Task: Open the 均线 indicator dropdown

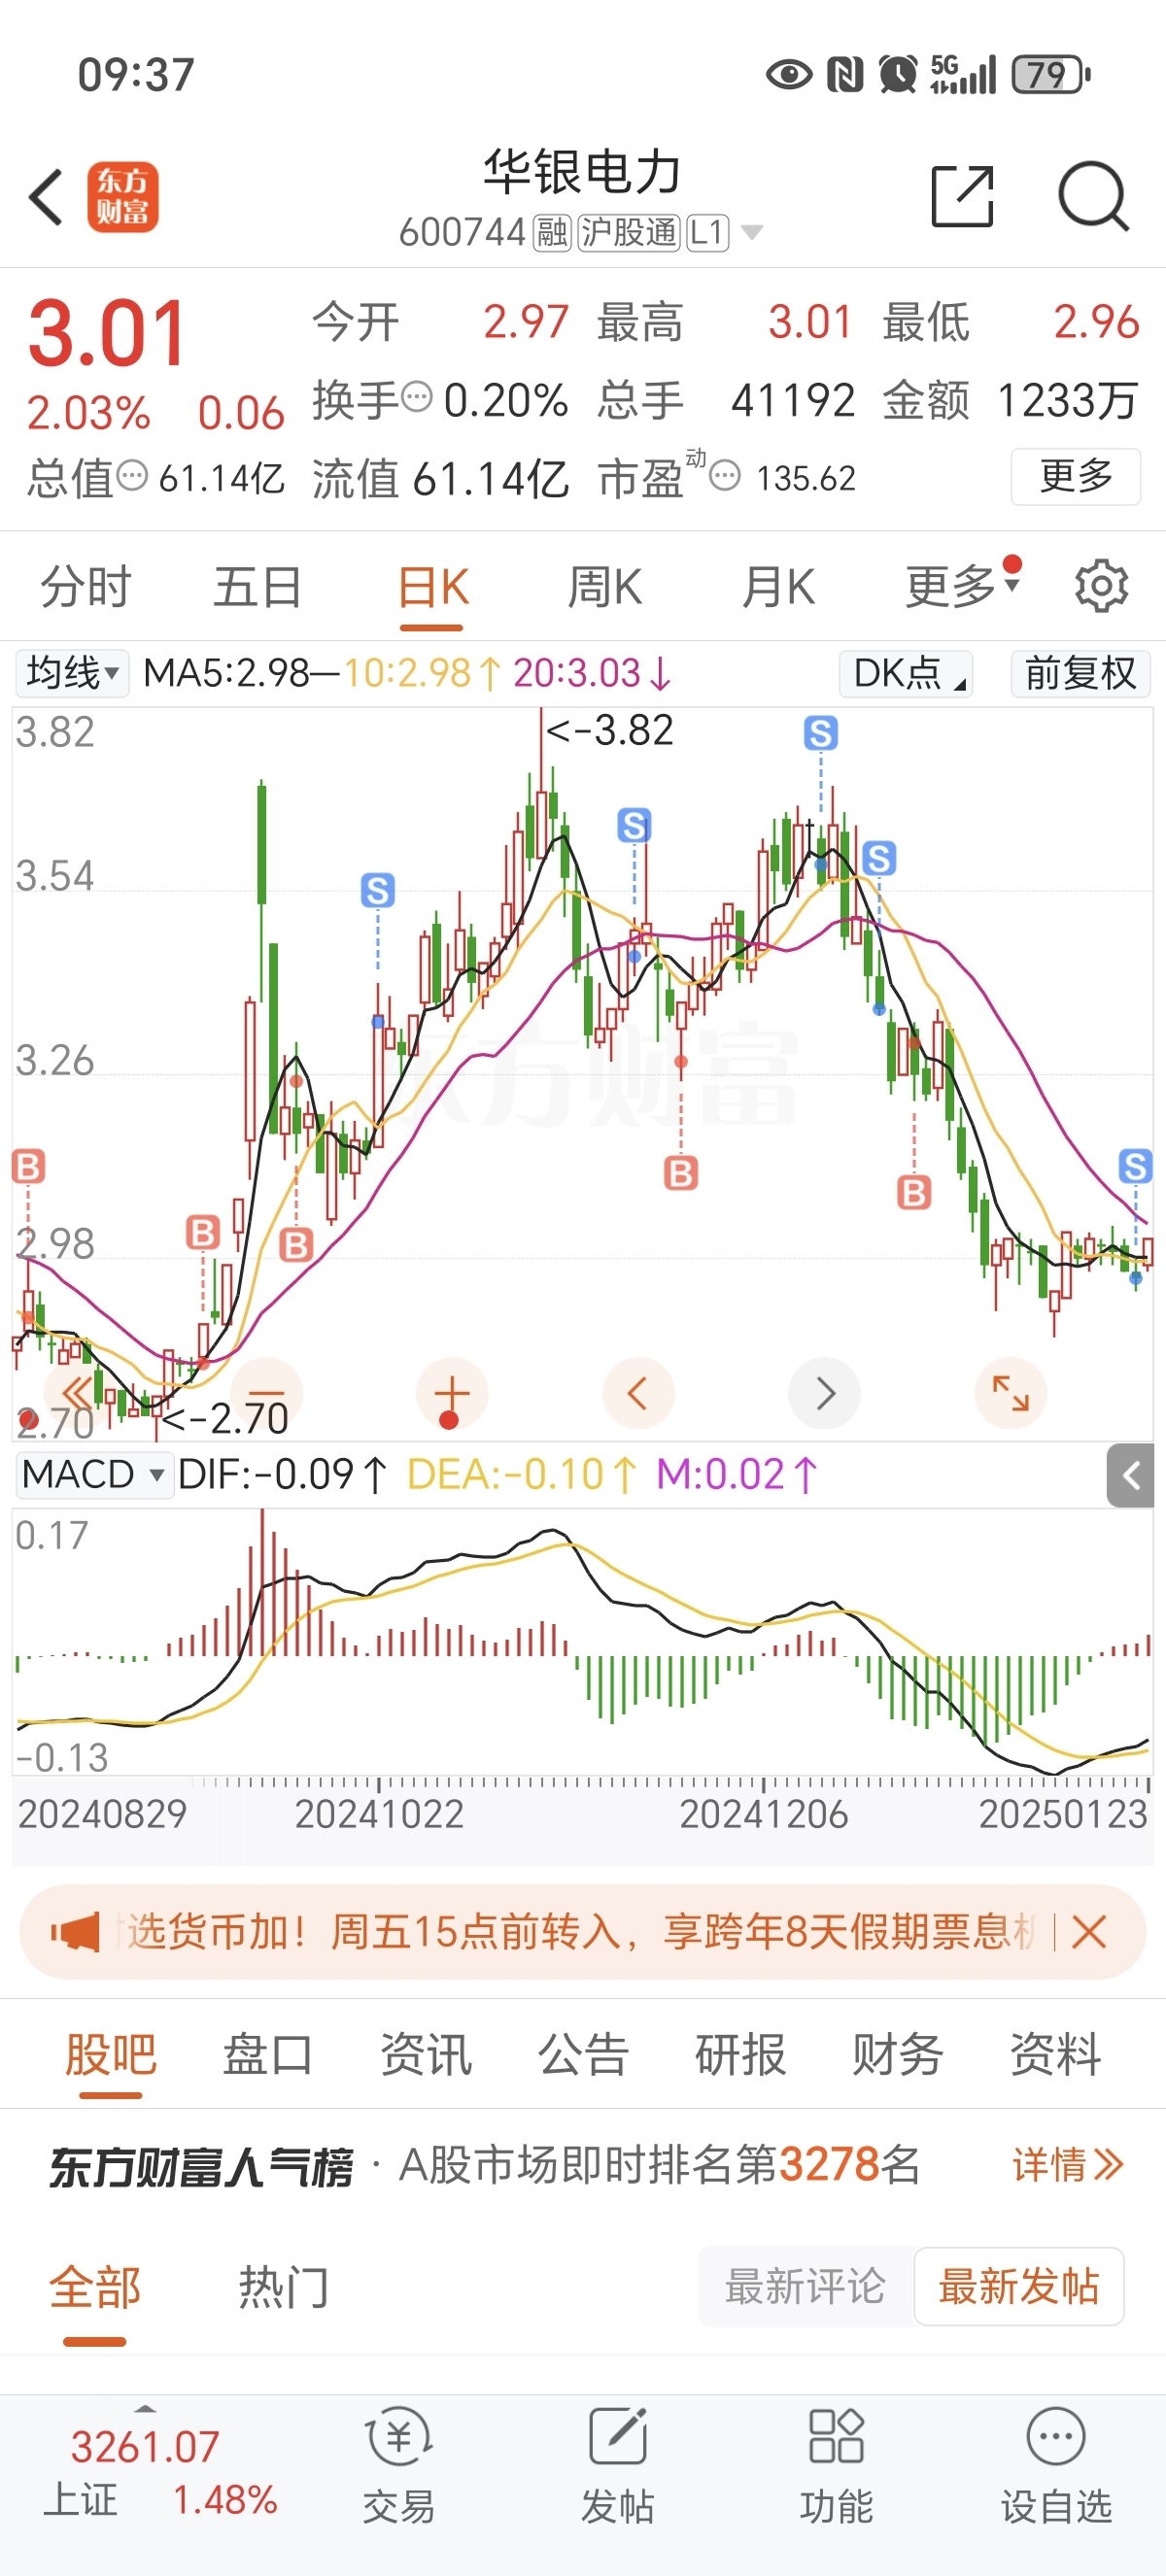Action: tap(71, 673)
